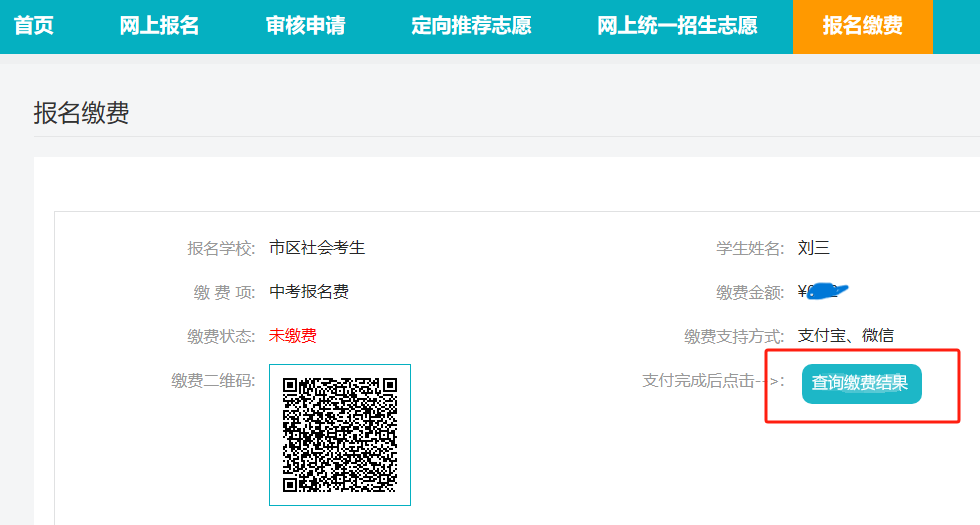
Task: Open the 首页 navigation tab
Action: click(33, 26)
